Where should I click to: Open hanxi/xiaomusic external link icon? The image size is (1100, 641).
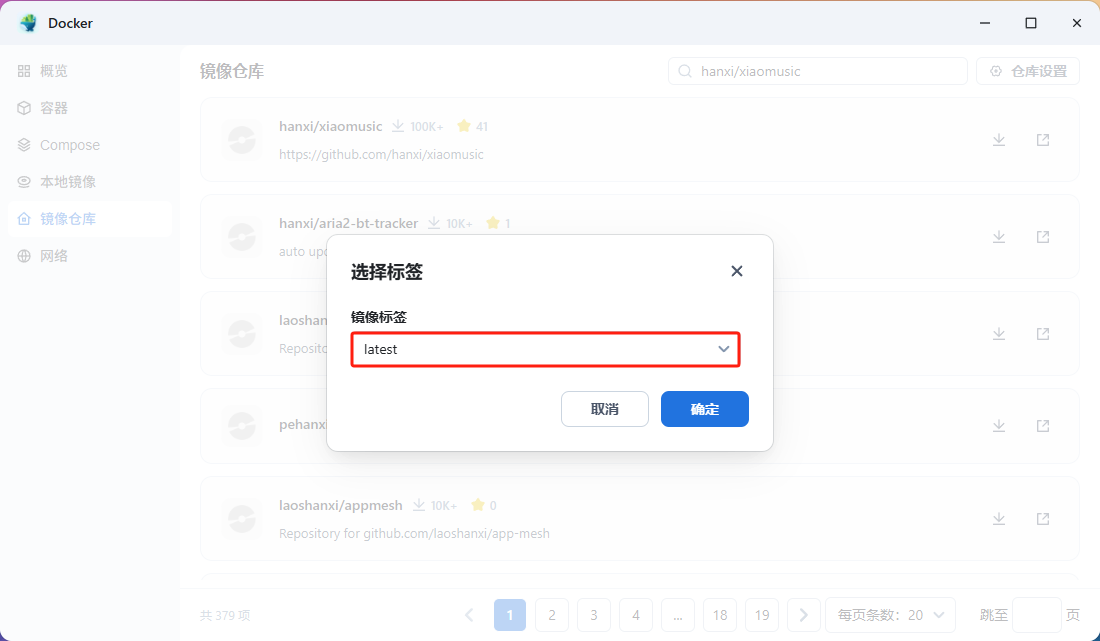(1043, 140)
